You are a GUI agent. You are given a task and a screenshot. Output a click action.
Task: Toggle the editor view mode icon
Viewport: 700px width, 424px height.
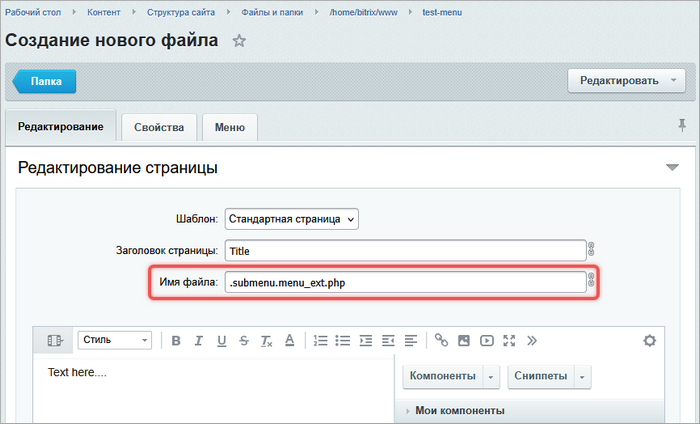coord(54,341)
